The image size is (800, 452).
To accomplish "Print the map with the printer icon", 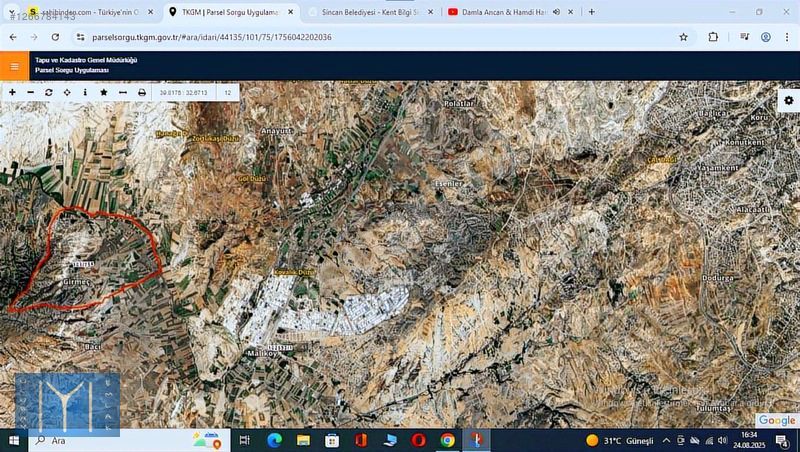I will (x=141, y=92).
